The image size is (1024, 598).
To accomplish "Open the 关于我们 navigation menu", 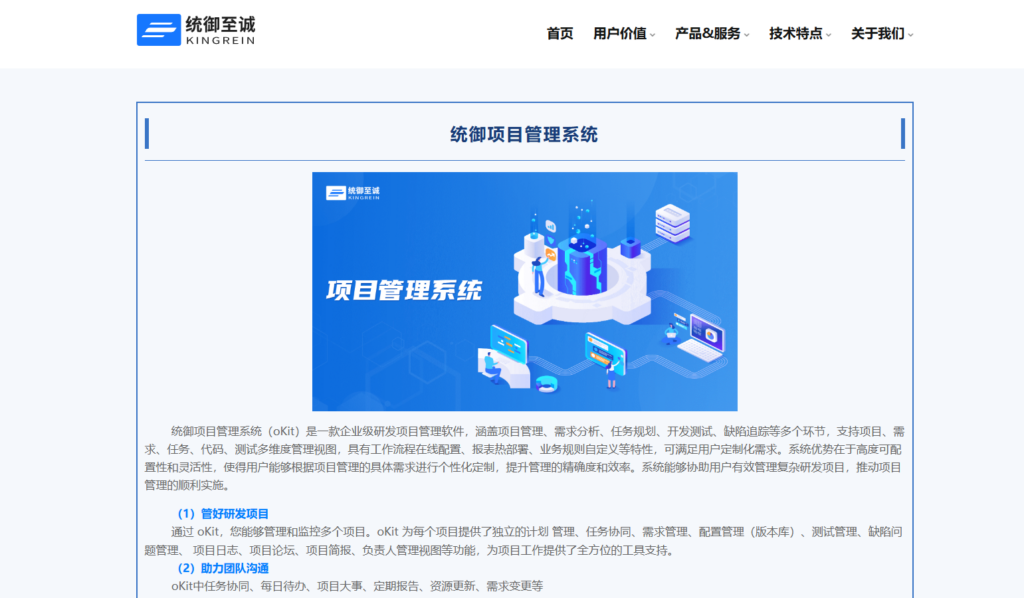I will 876,33.
